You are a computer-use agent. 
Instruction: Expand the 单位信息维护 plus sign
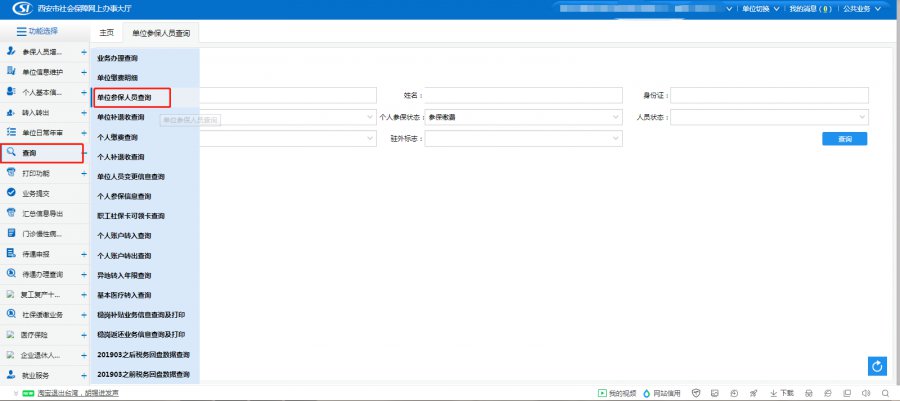point(83,72)
